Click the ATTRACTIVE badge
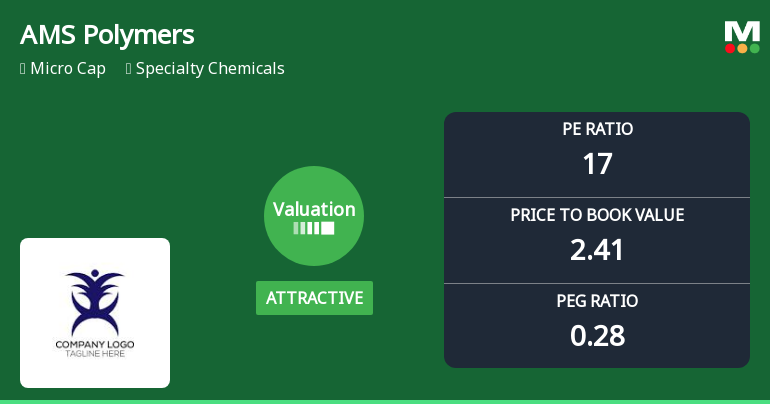This screenshot has width=770, height=404. point(314,298)
